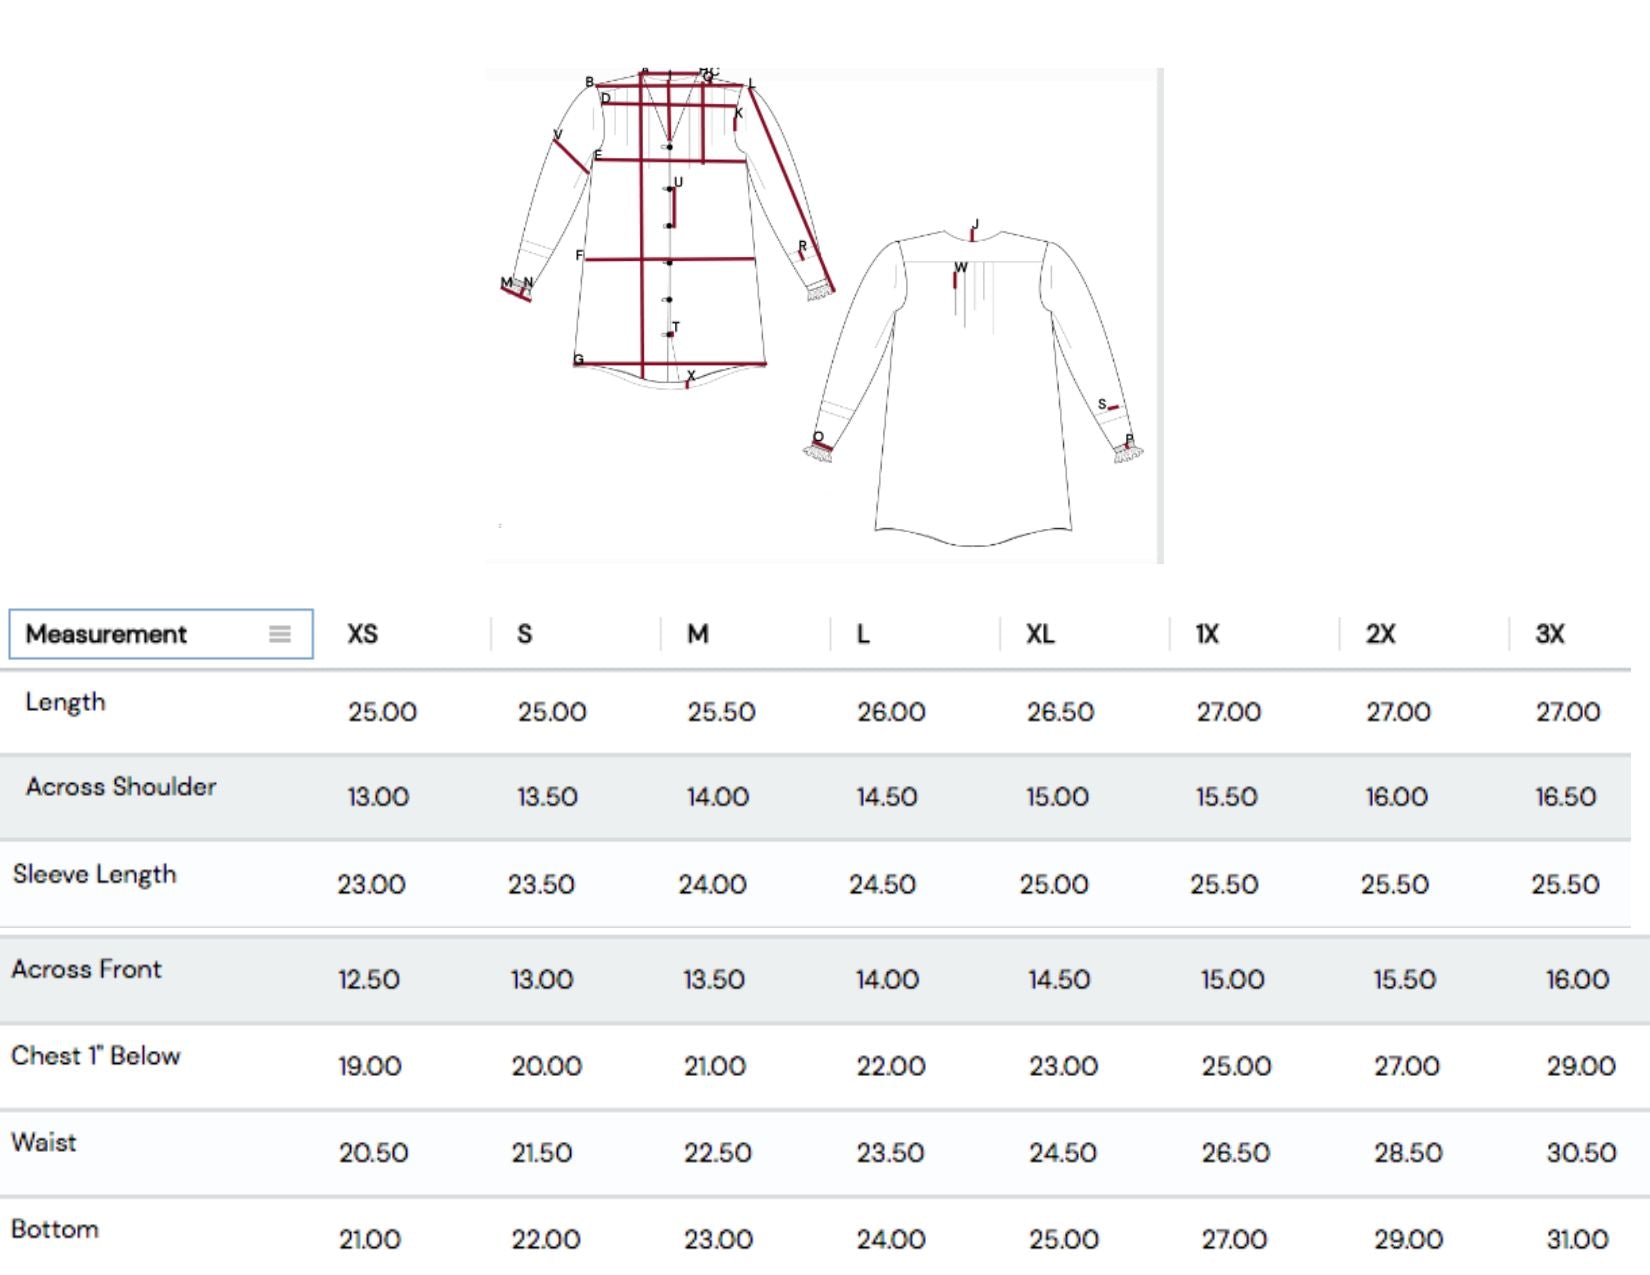This screenshot has height=1275, width=1650.
Task: Click the scrollbar beside the diagram
Action: (1160, 315)
